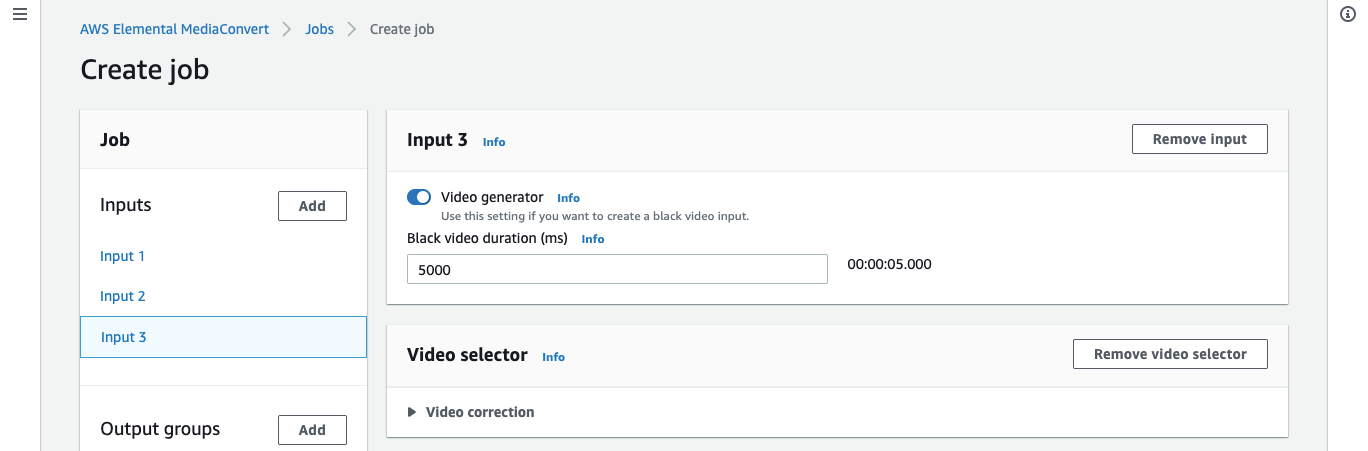Open Info link beside Input 3
1368x451 pixels.
point(494,142)
